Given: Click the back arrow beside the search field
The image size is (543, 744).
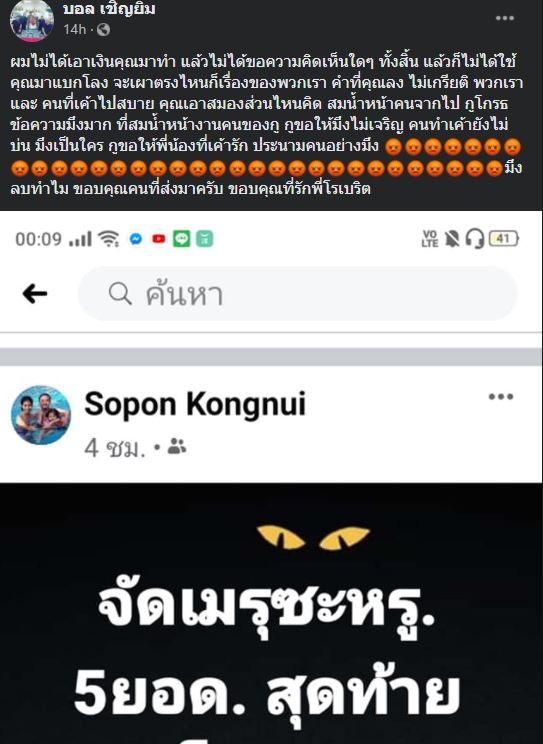Looking at the screenshot, I should 35,294.
